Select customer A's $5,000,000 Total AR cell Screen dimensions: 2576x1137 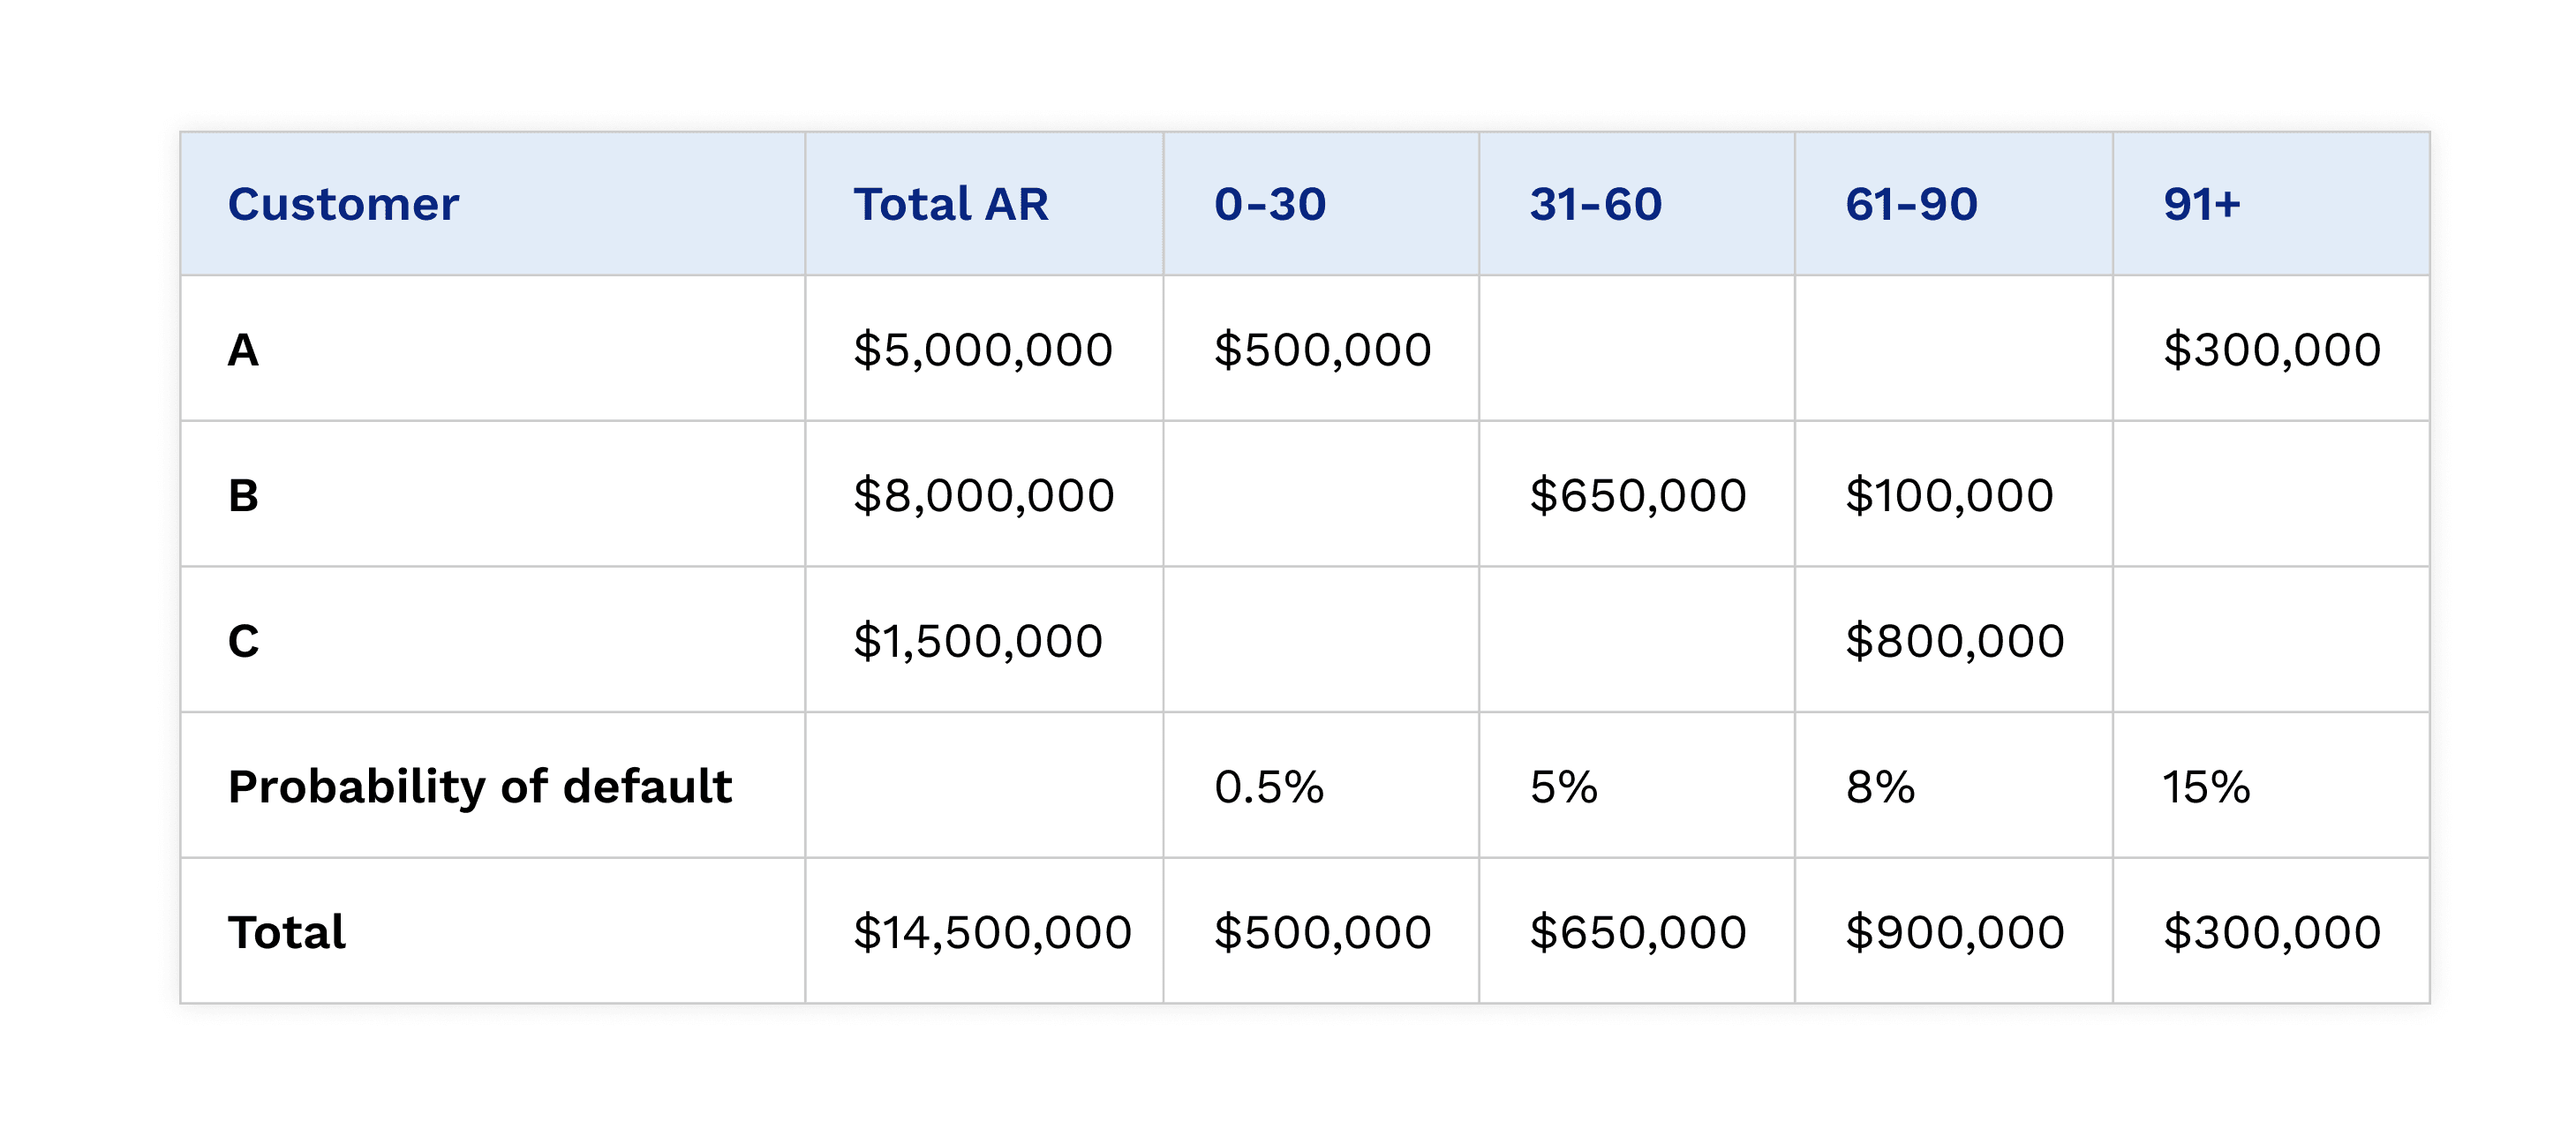982,350
